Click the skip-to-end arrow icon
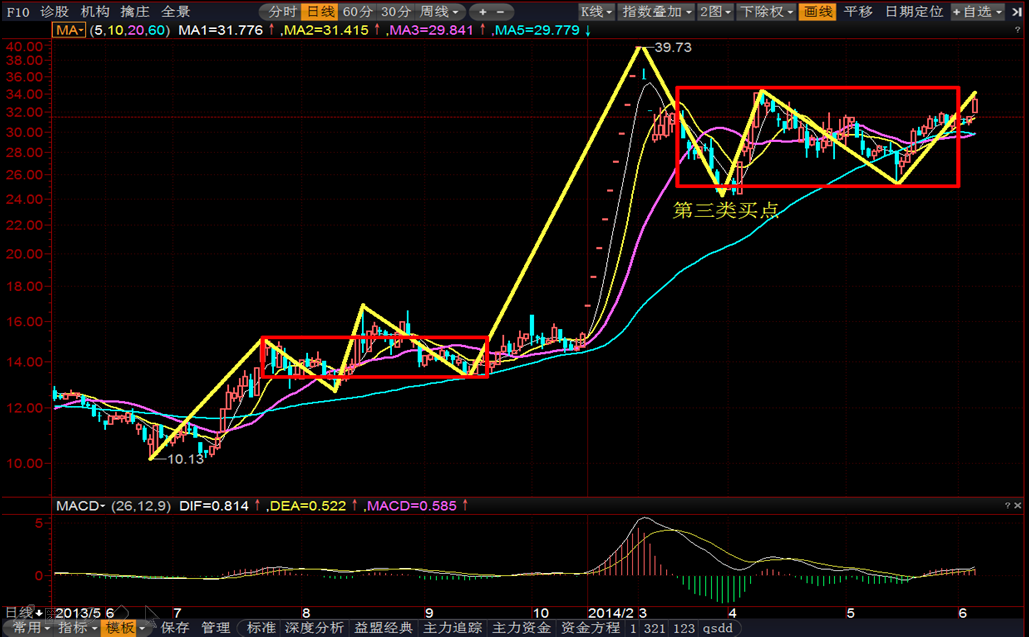The width and height of the screenshot is (1029, 637). pos(1017,12)
